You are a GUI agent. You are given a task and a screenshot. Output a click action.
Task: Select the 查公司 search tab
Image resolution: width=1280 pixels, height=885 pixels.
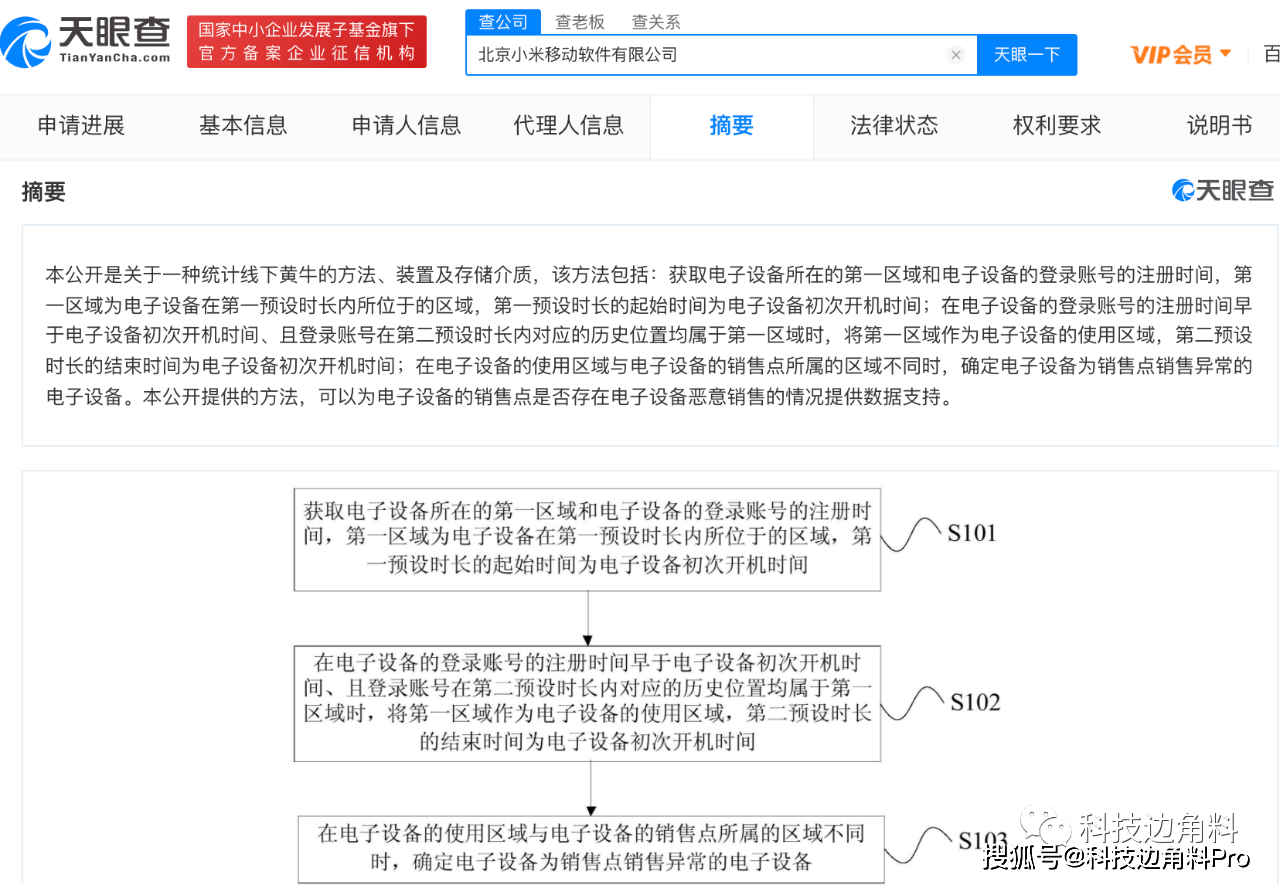[x=503, y=22]
